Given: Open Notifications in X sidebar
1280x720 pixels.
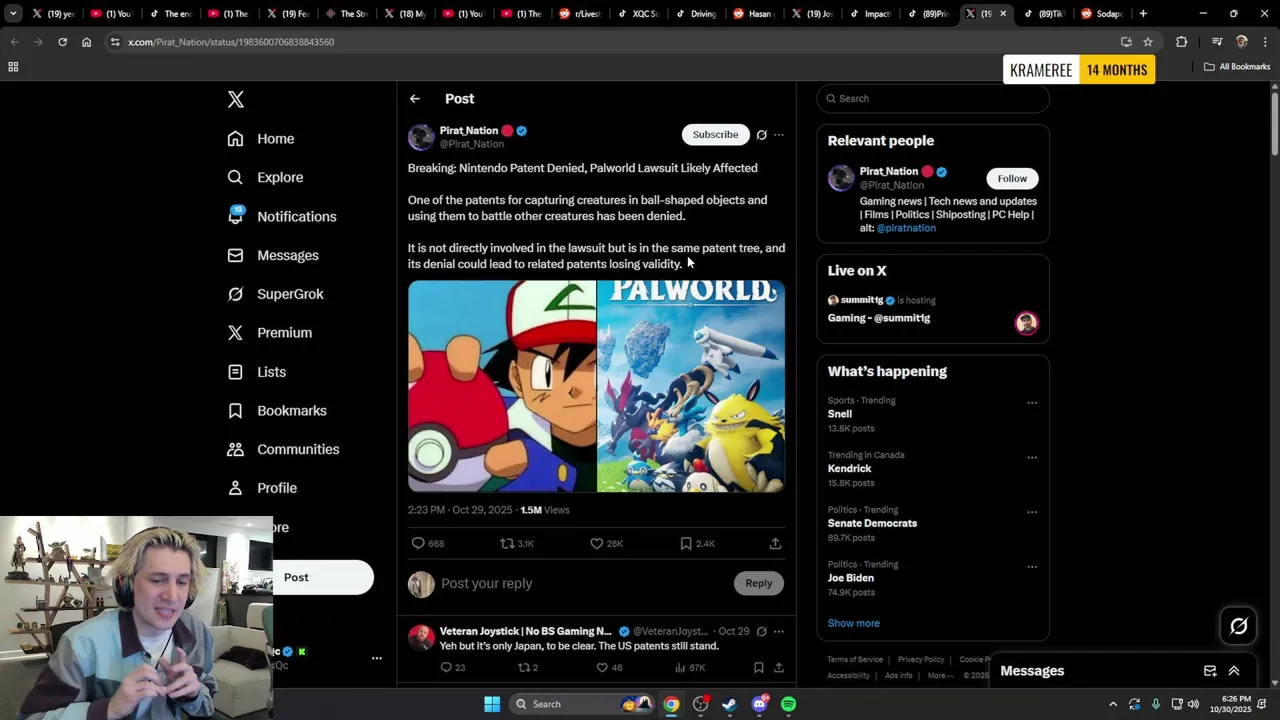Looking at the screenshot, I should tap(282, 216).
